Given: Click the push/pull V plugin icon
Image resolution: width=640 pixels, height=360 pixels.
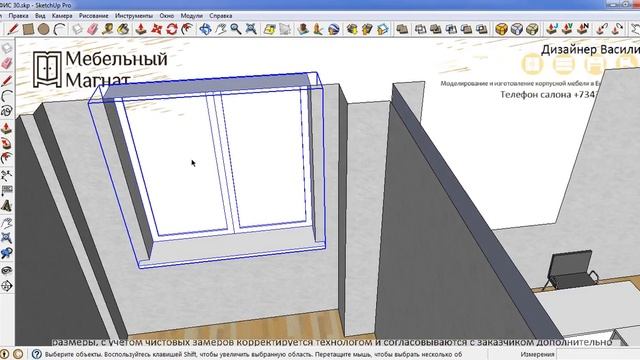Looking at the screenshot, I should point(567,29).
